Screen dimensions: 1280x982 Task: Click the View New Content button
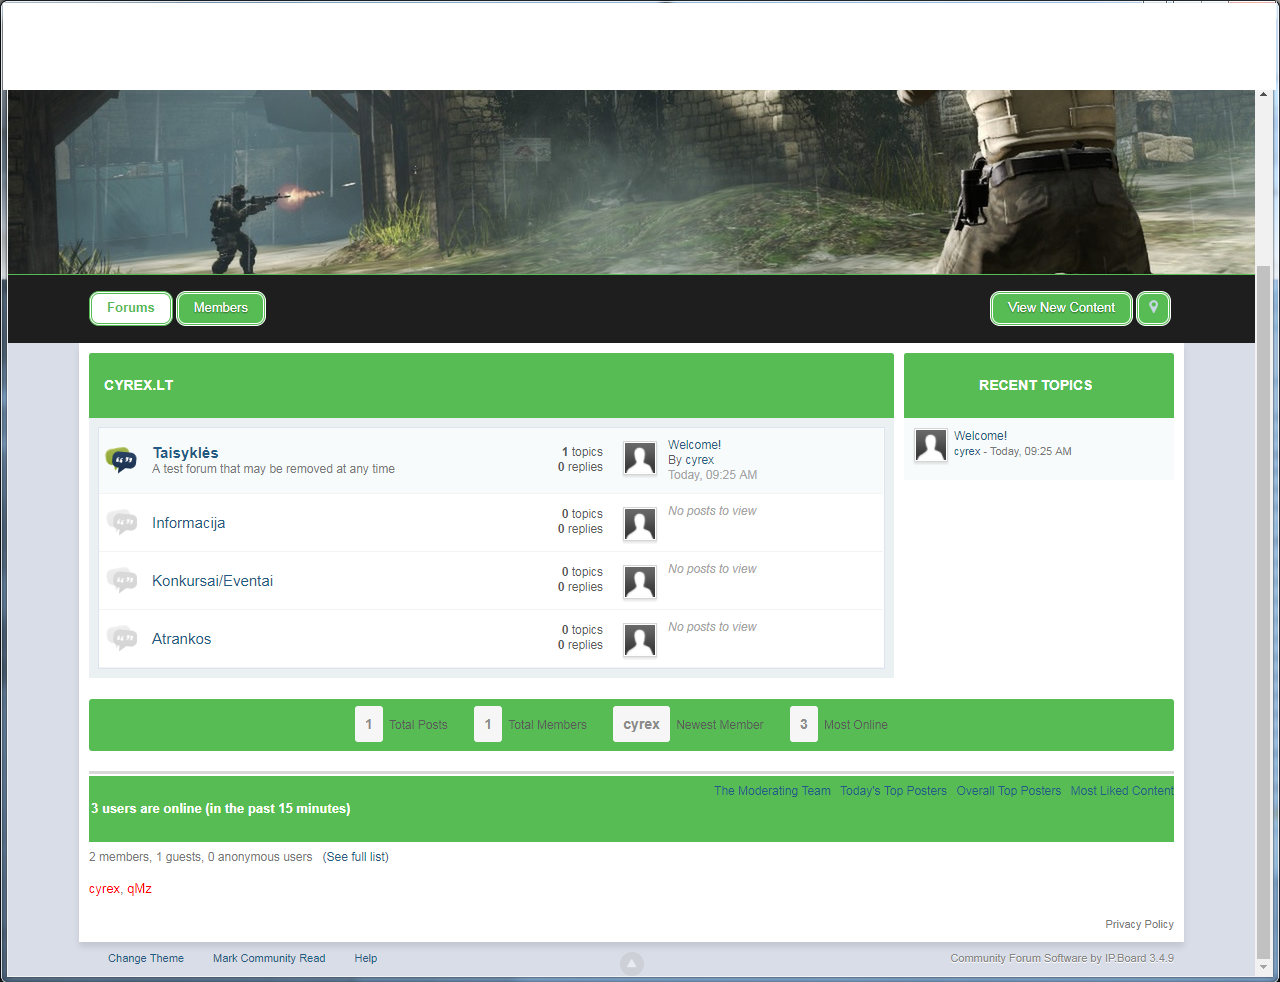1061,308
